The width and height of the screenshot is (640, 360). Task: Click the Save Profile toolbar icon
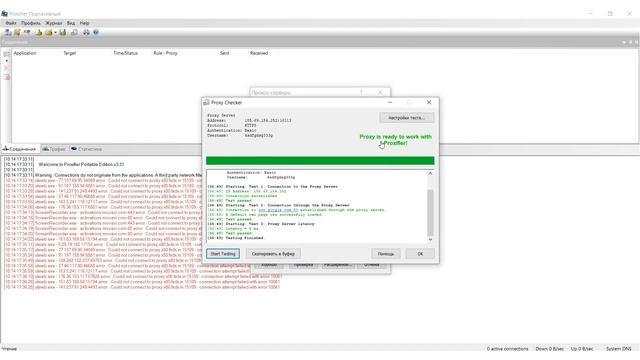(62, 32)
